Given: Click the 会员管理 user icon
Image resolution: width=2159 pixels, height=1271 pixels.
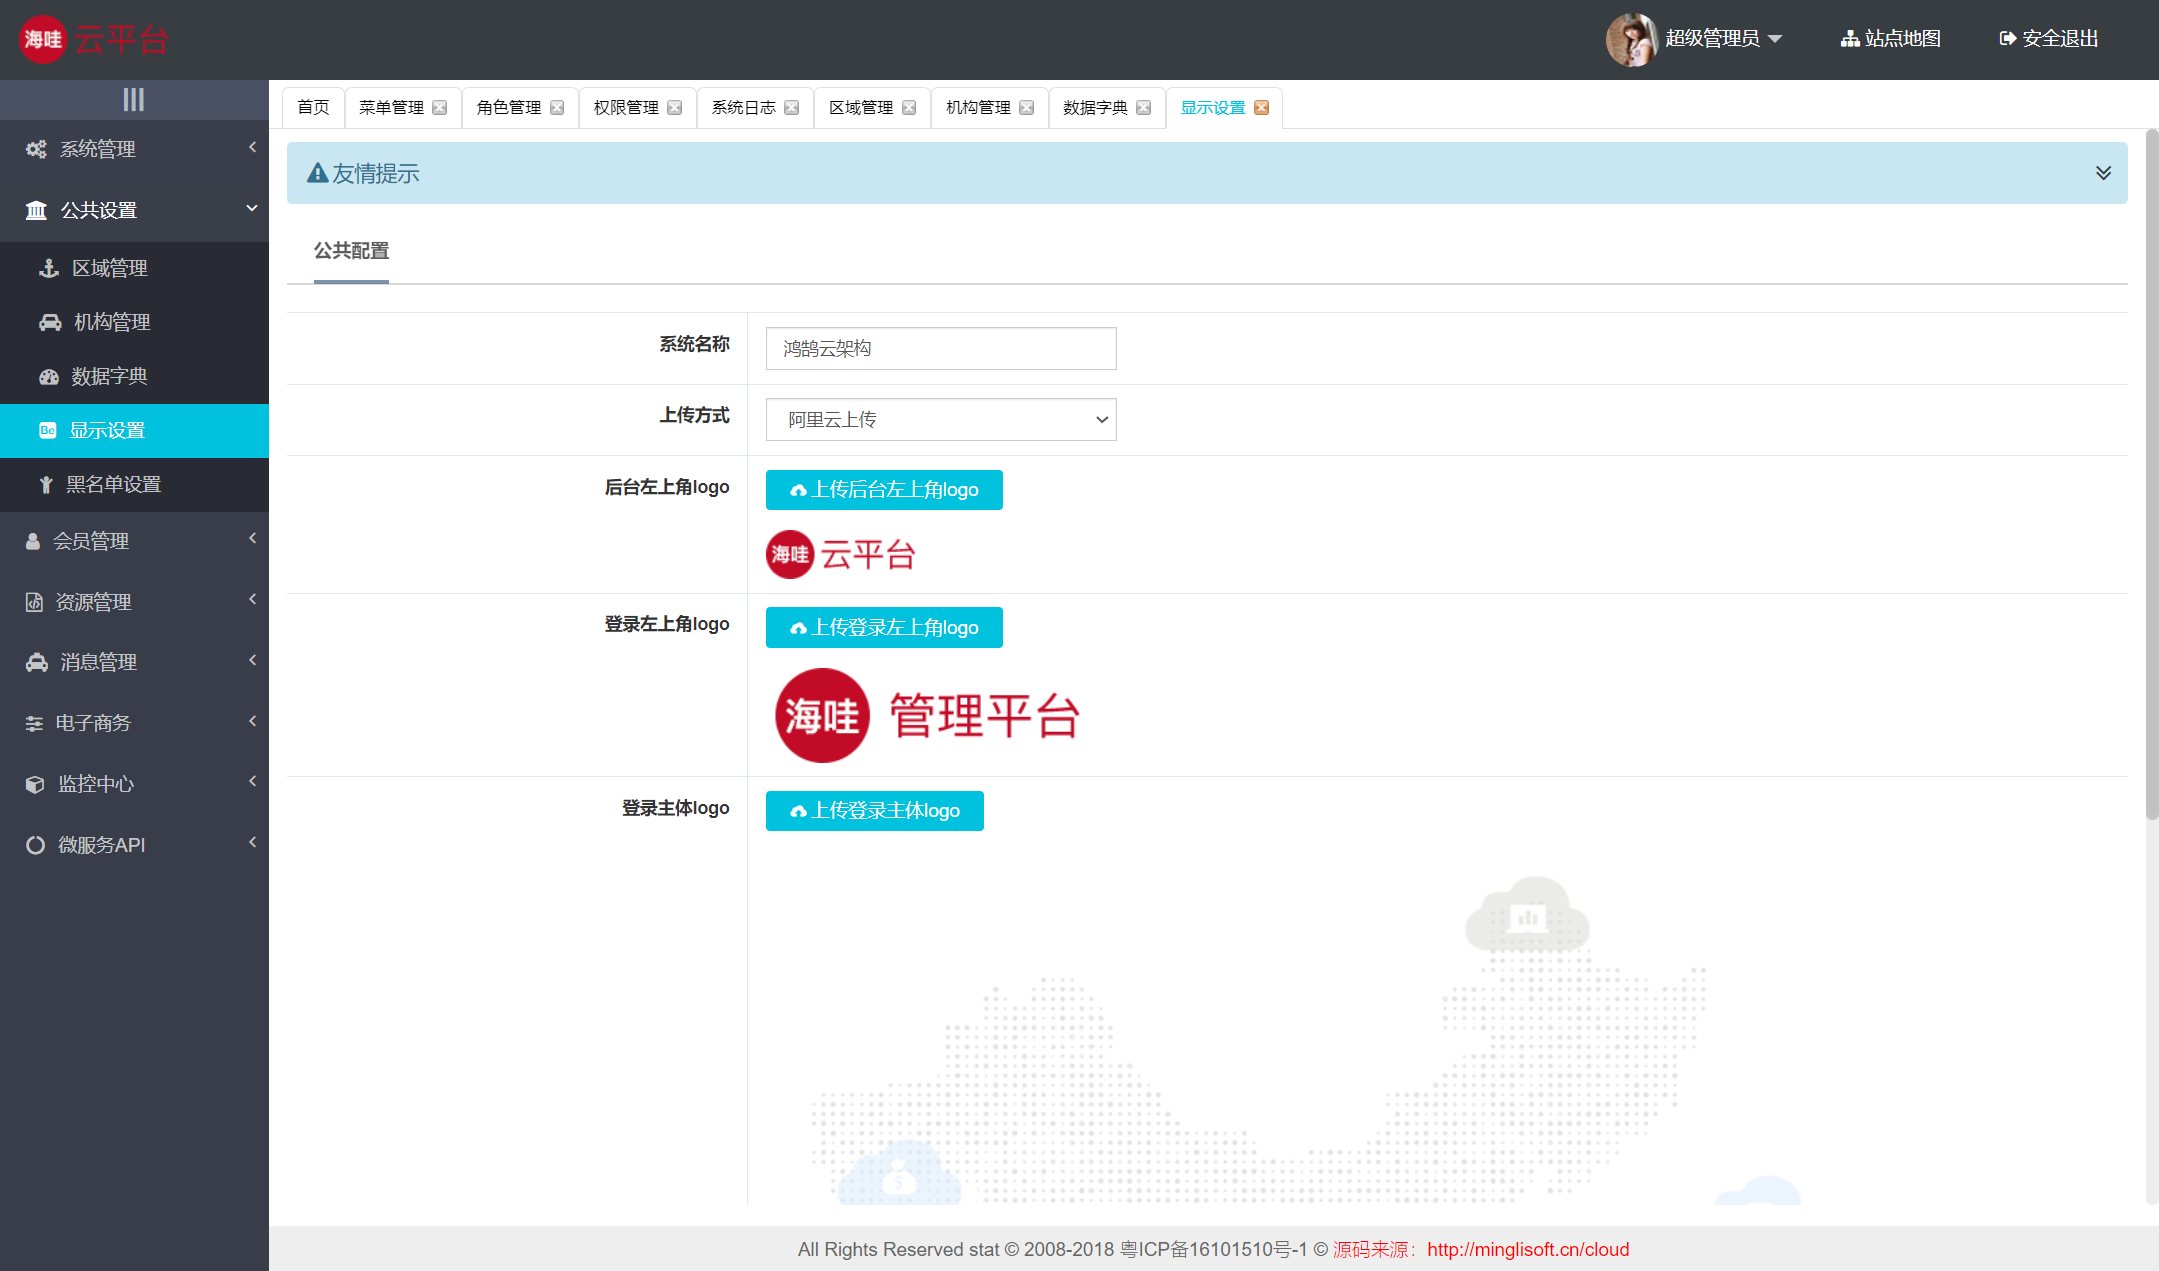Looking at the screenshot, I should pyautogui.click(x=33, y=540).
